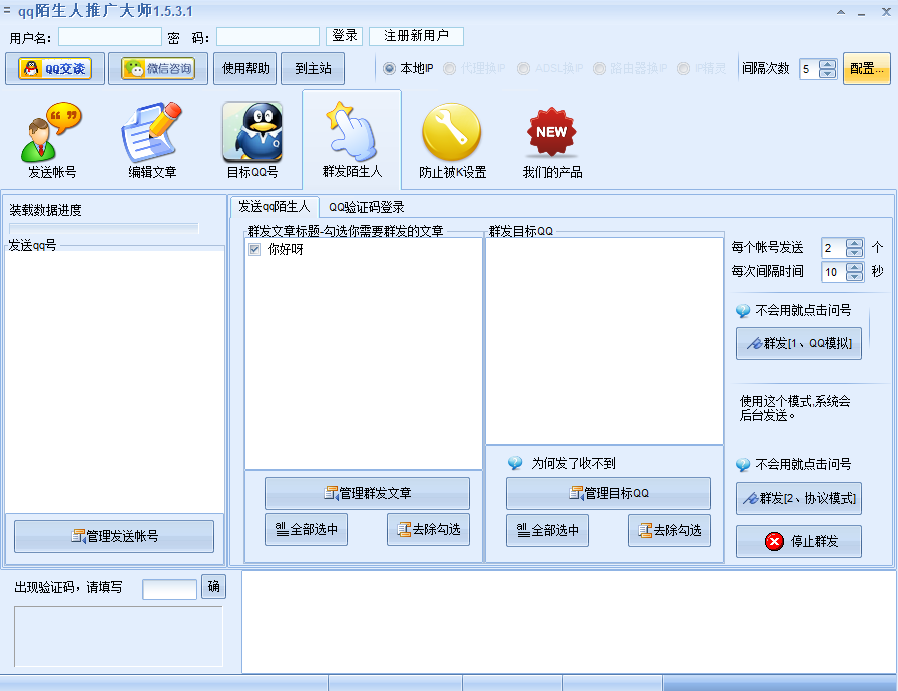Screen dimensions: 898x691
Task: Open 使用帮助
Action: [245, 69]
